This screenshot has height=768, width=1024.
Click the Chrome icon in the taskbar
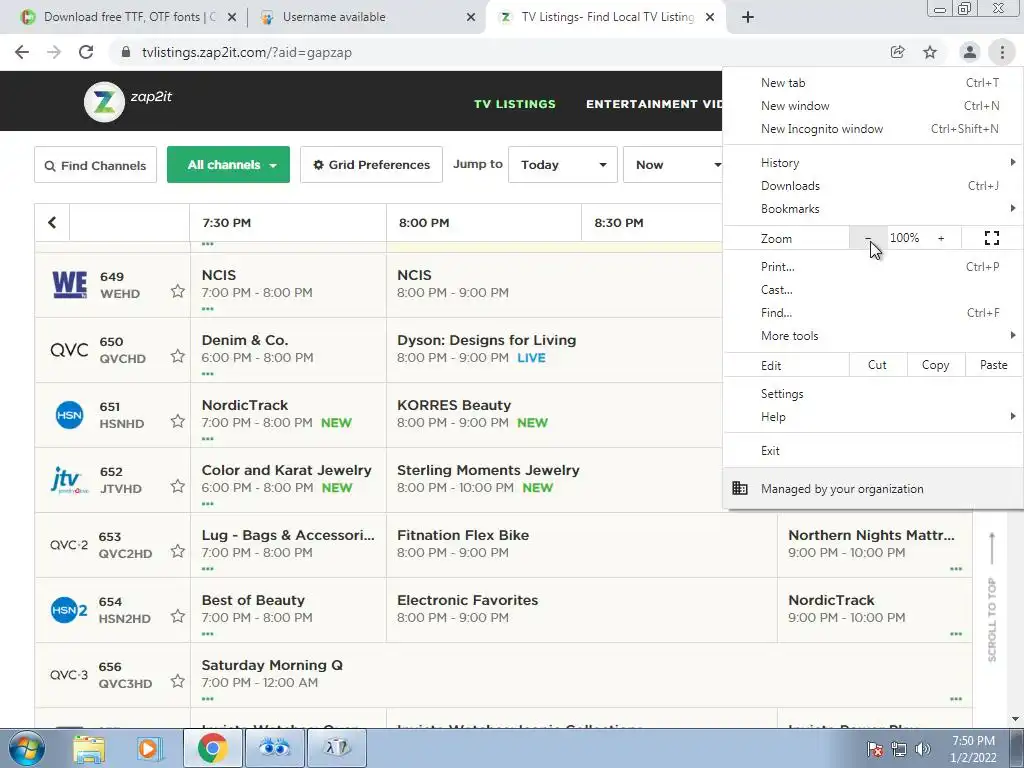click(x=212, y=748)
